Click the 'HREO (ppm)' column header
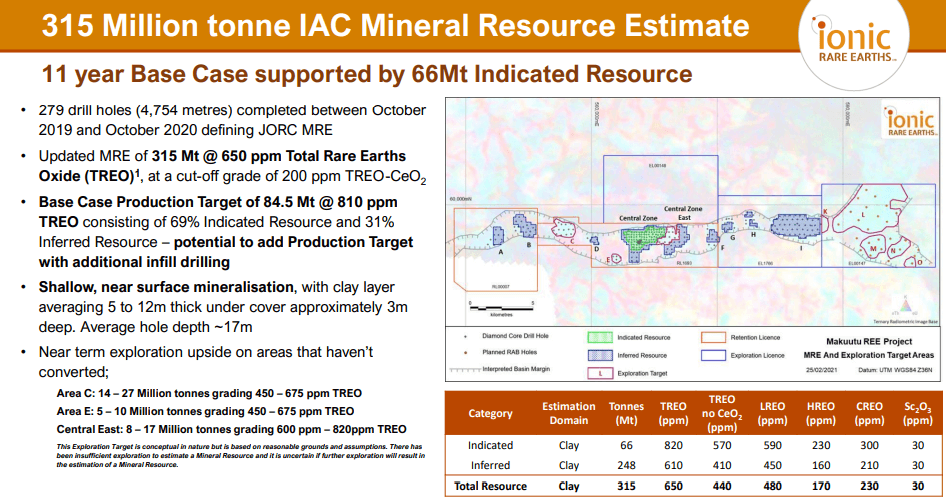Viewport: 946px width, 504px height. point(821,413)
